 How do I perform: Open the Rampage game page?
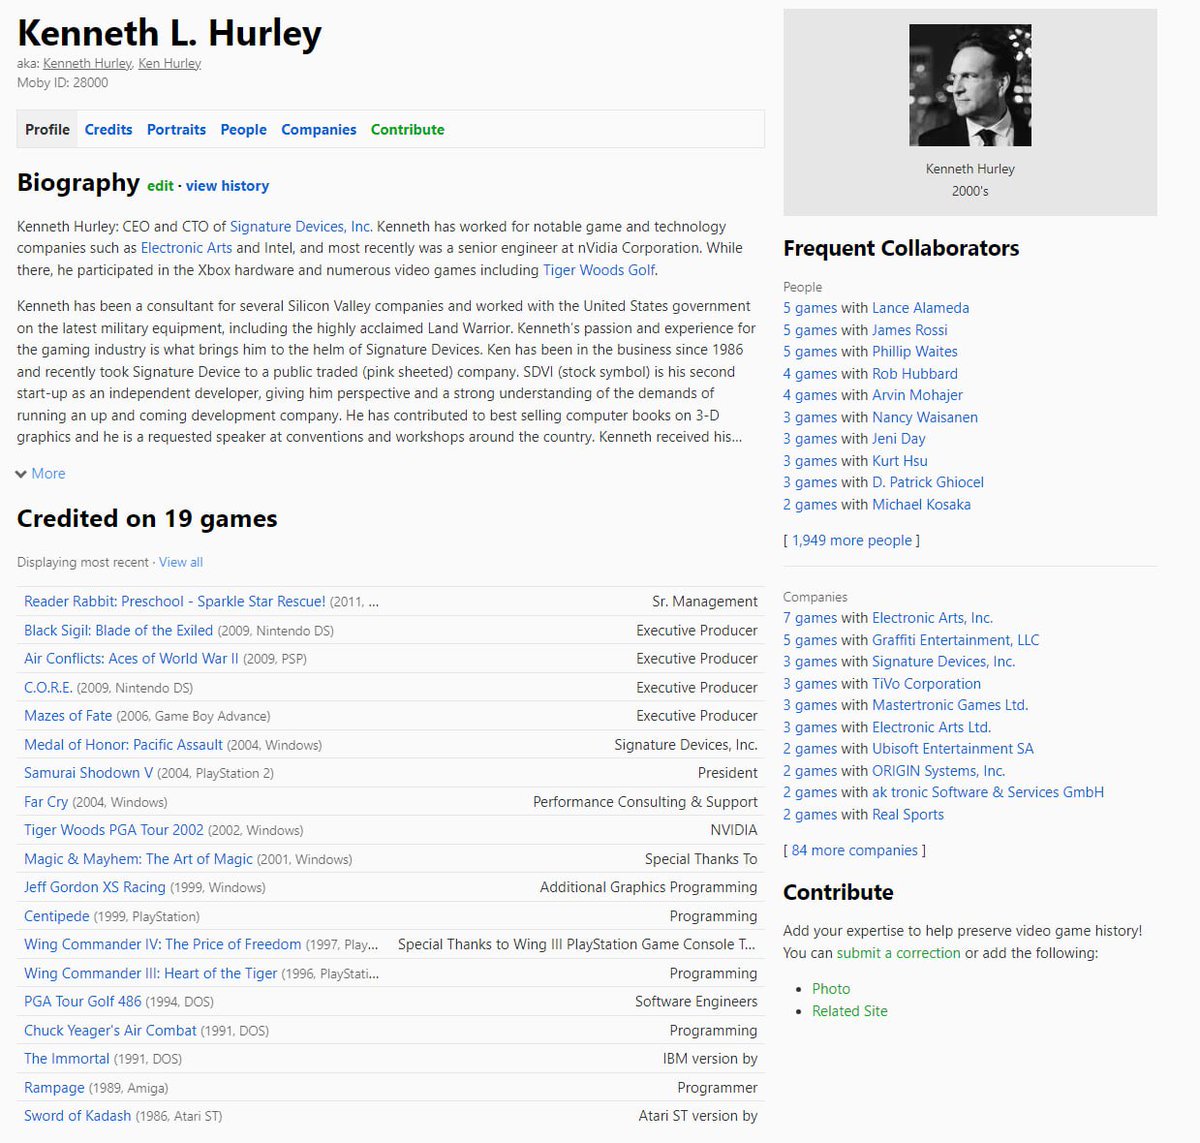pos(54,1087)
